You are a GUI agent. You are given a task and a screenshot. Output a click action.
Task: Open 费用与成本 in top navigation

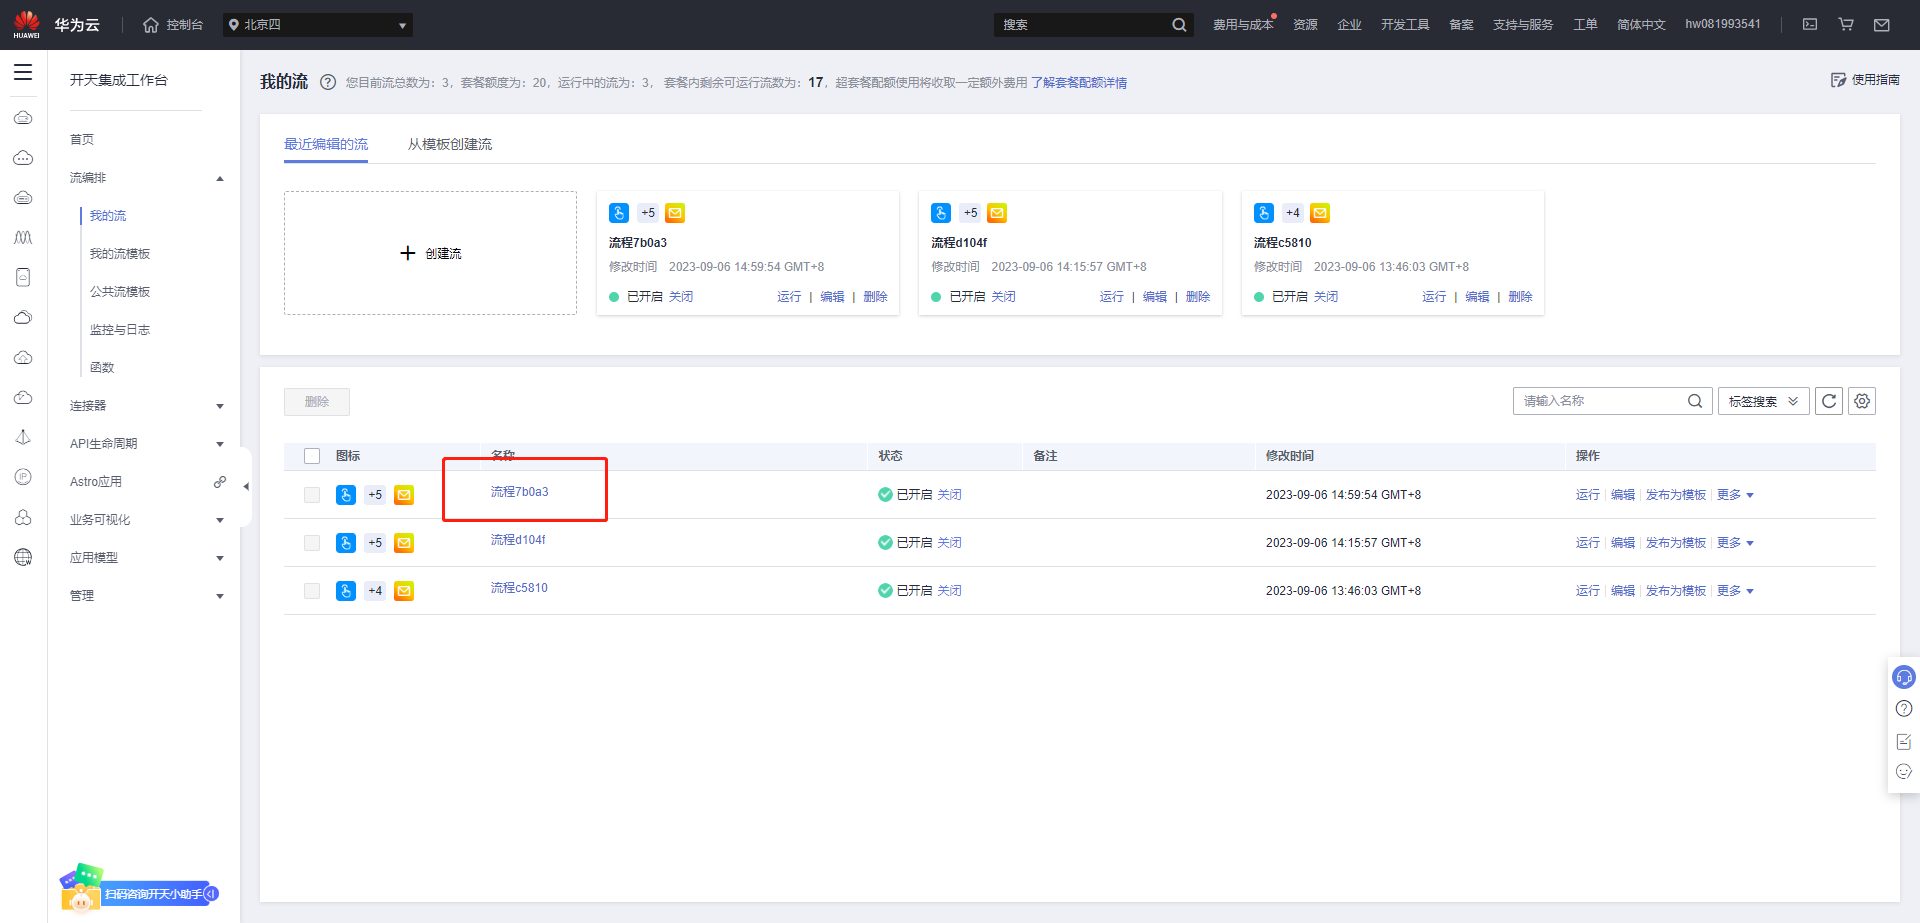[x=1243, y=25]
